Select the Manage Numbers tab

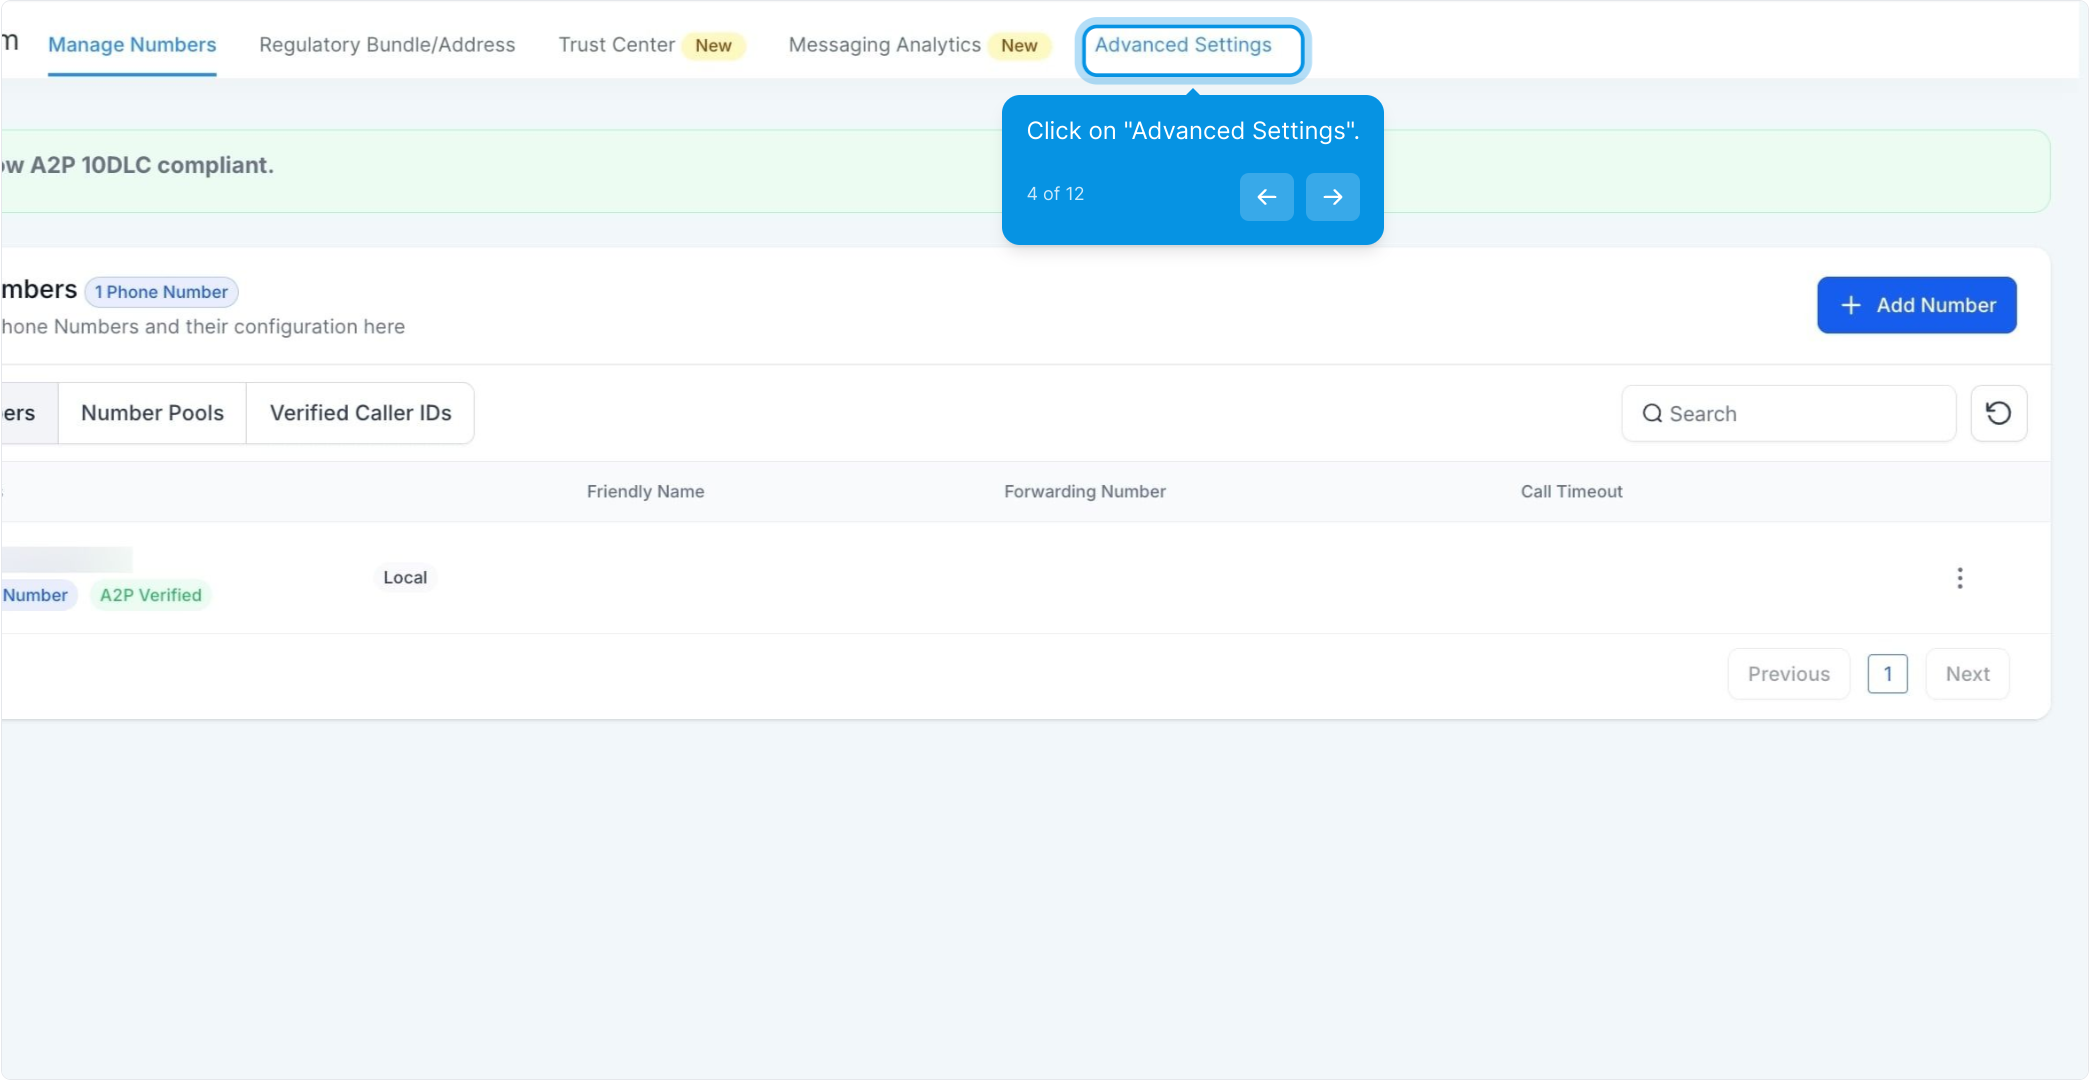[x=132, y=45]
